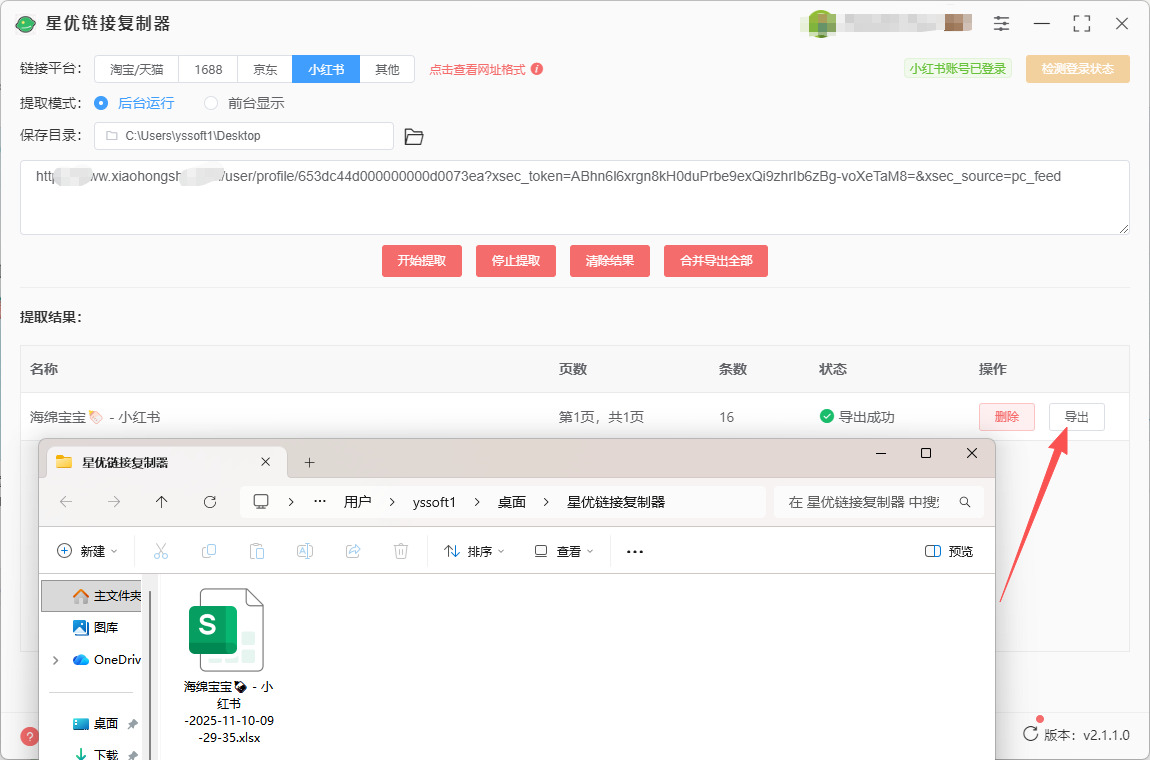The image size is (1150, 760).
Task: Open the 排序 sort dropdown
Action: pos(475,551)
